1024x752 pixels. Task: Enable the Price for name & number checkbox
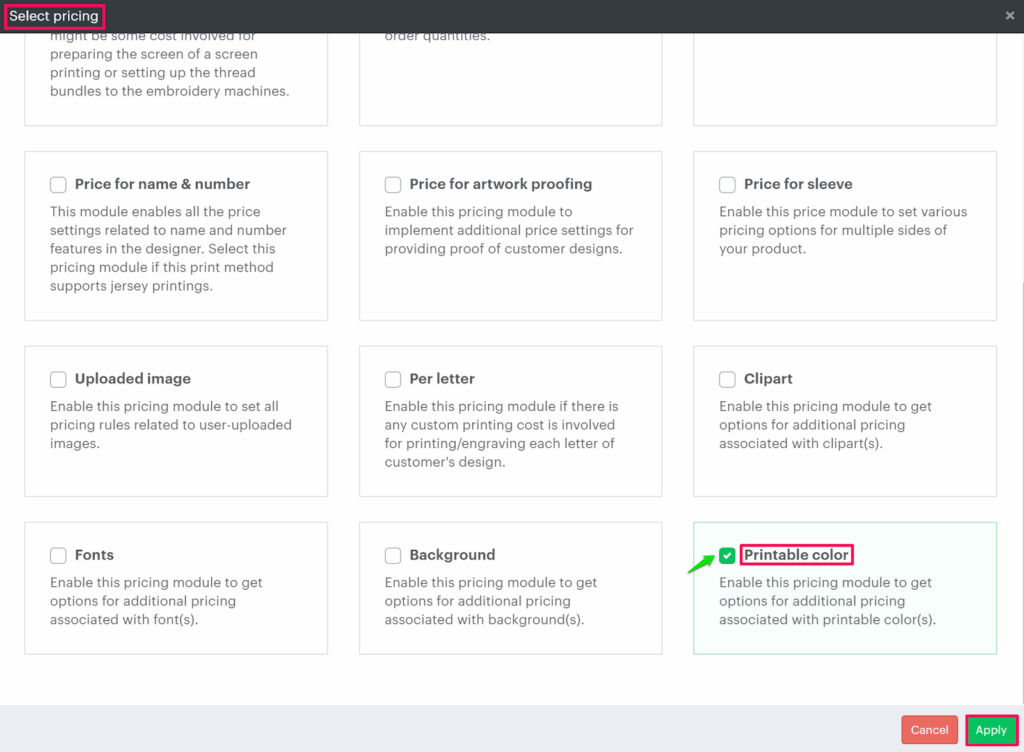click(x=58, y=185)
